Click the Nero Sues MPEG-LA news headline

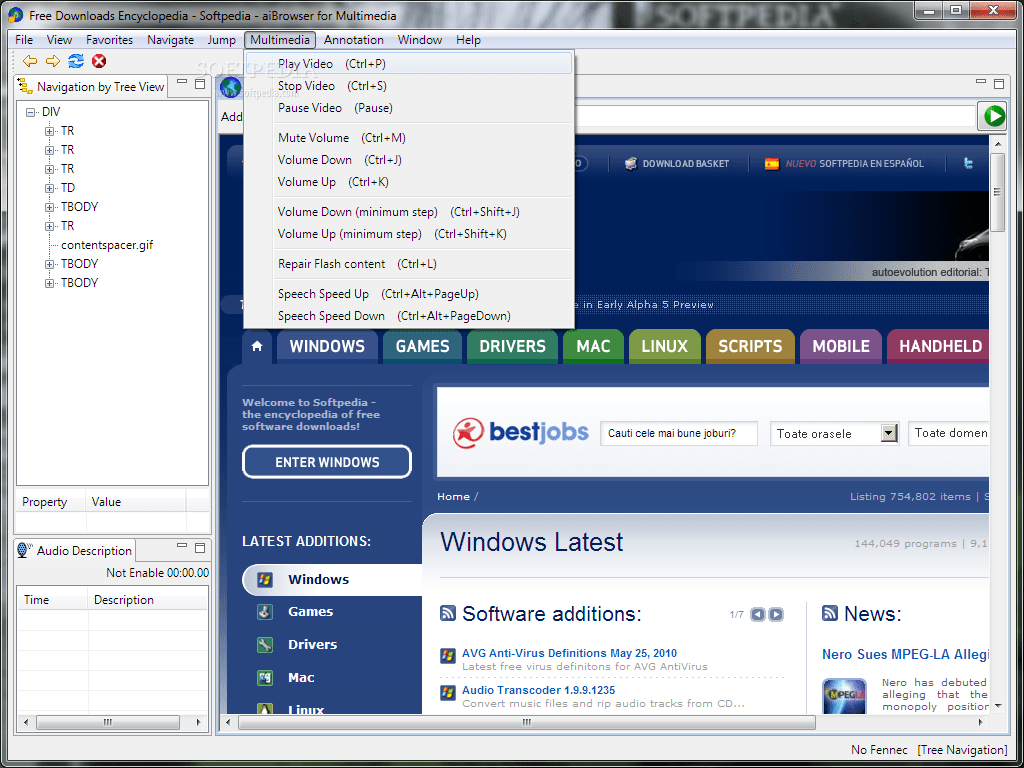point(905,654)
